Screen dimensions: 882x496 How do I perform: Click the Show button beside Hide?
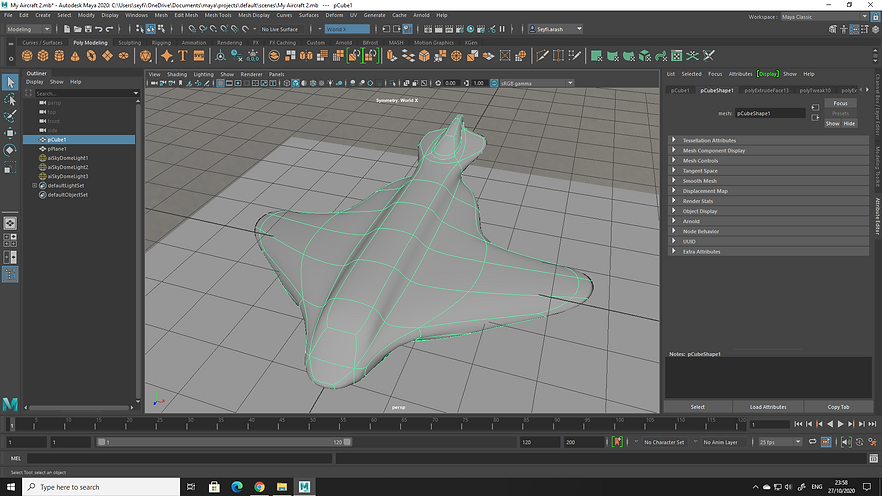(832, 123)
